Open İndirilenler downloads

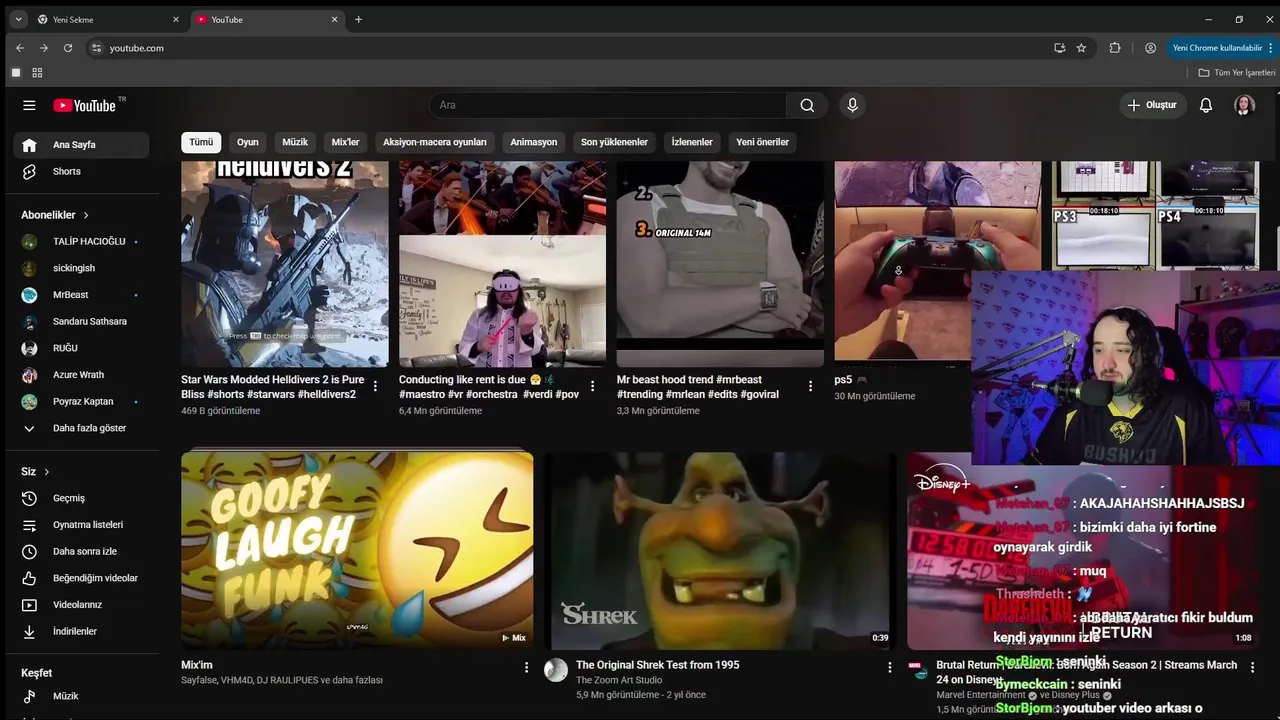[81, 632]
